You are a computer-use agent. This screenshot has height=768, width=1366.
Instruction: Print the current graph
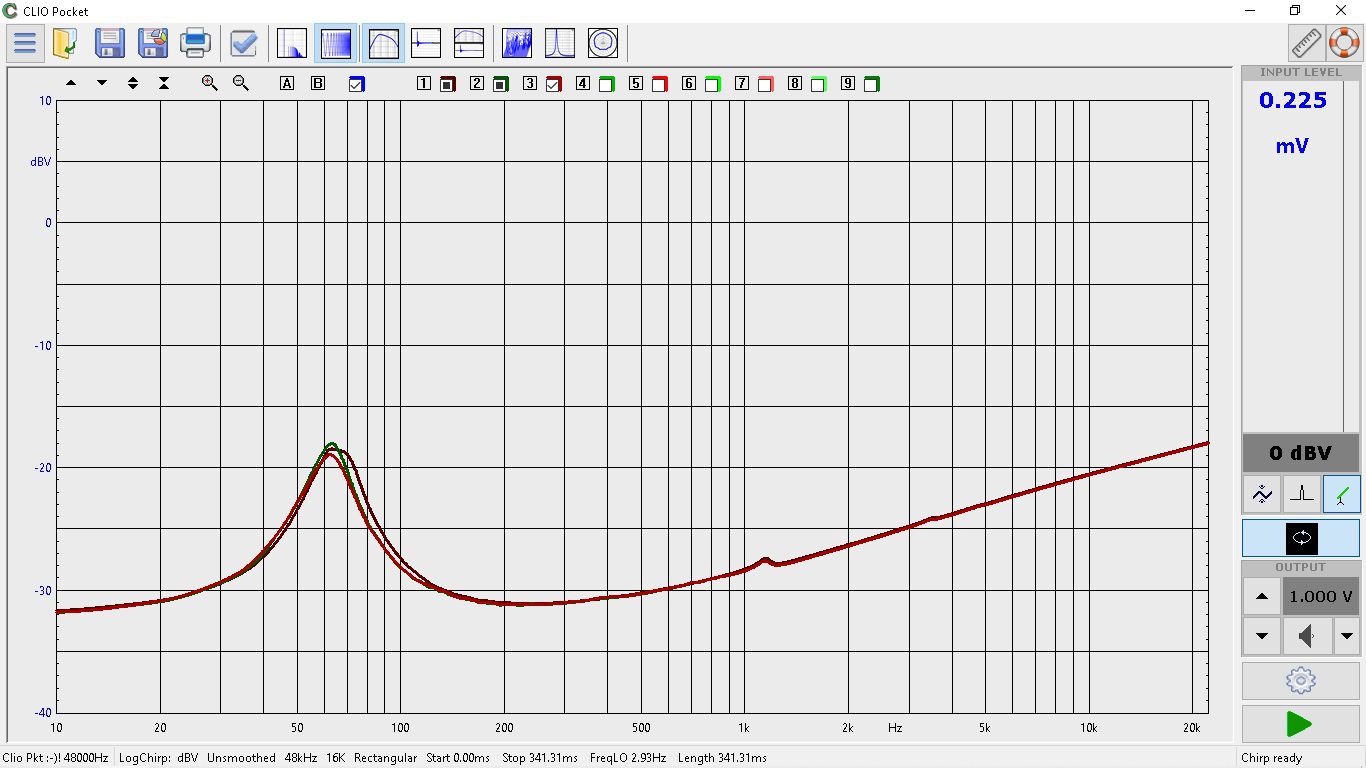coord(195,43)
